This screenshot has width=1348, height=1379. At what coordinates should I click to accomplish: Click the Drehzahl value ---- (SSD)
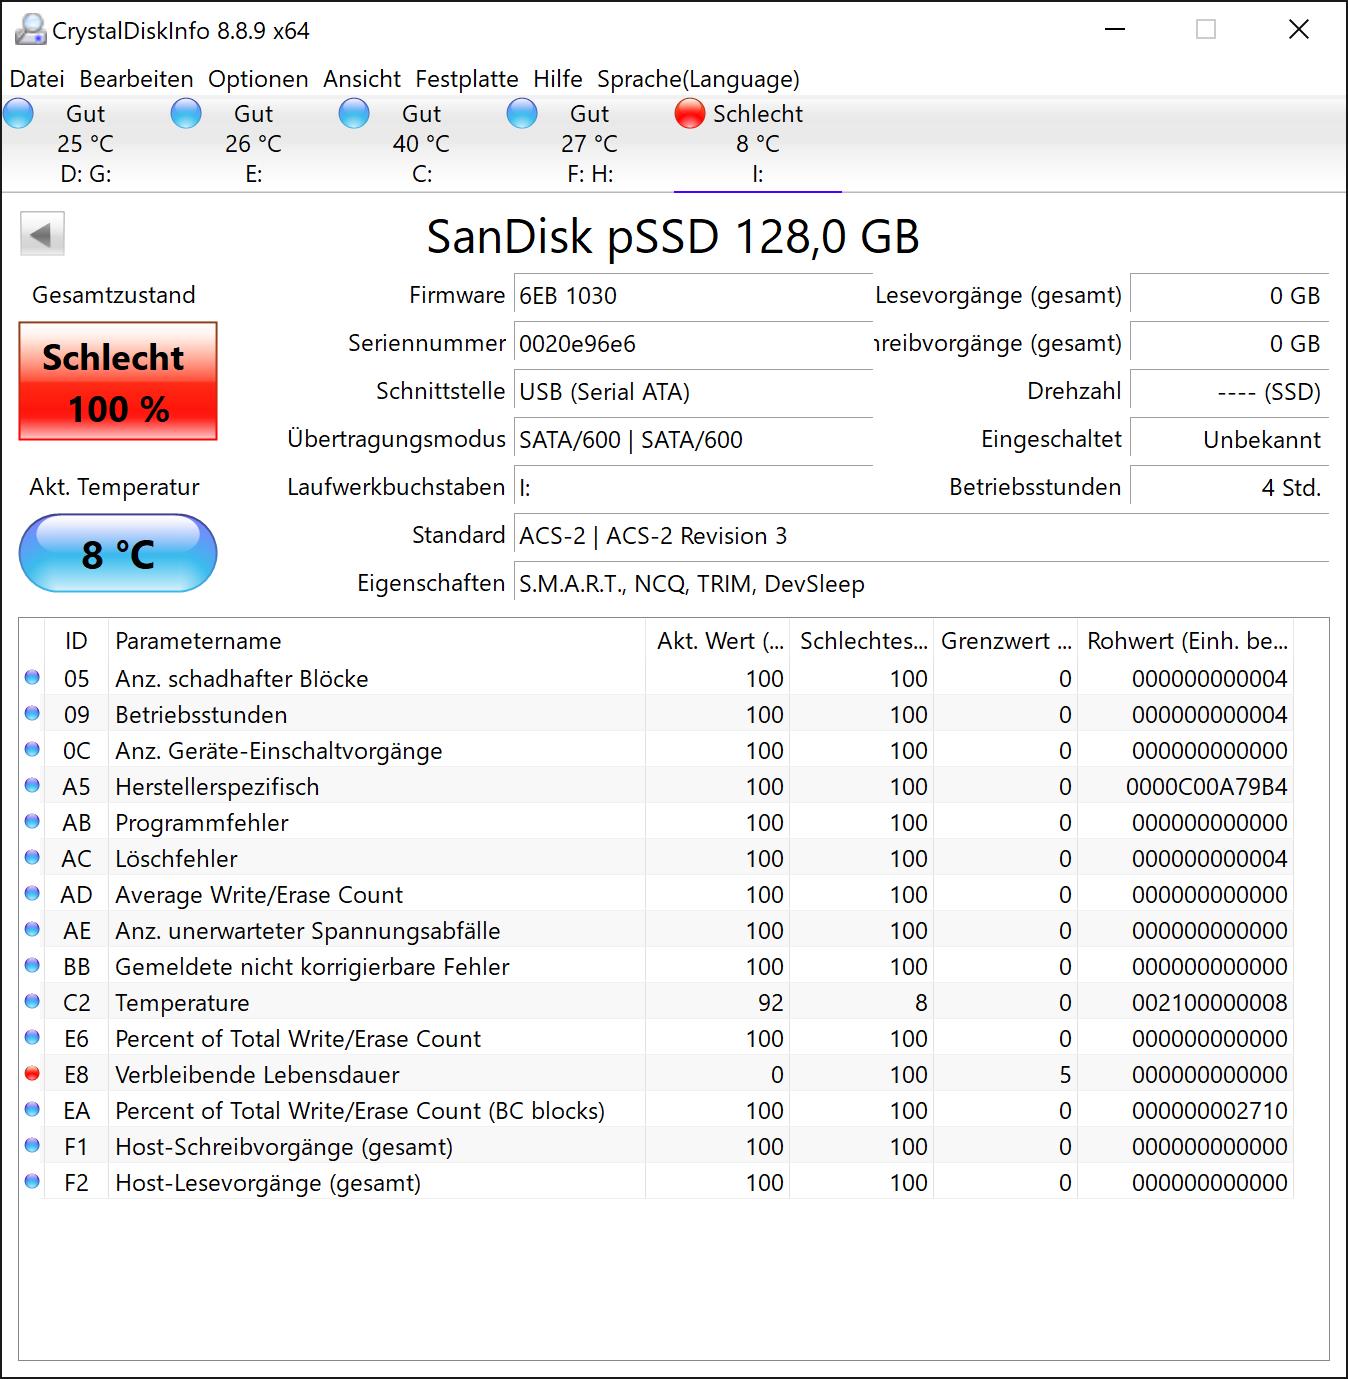point(1229,392)
